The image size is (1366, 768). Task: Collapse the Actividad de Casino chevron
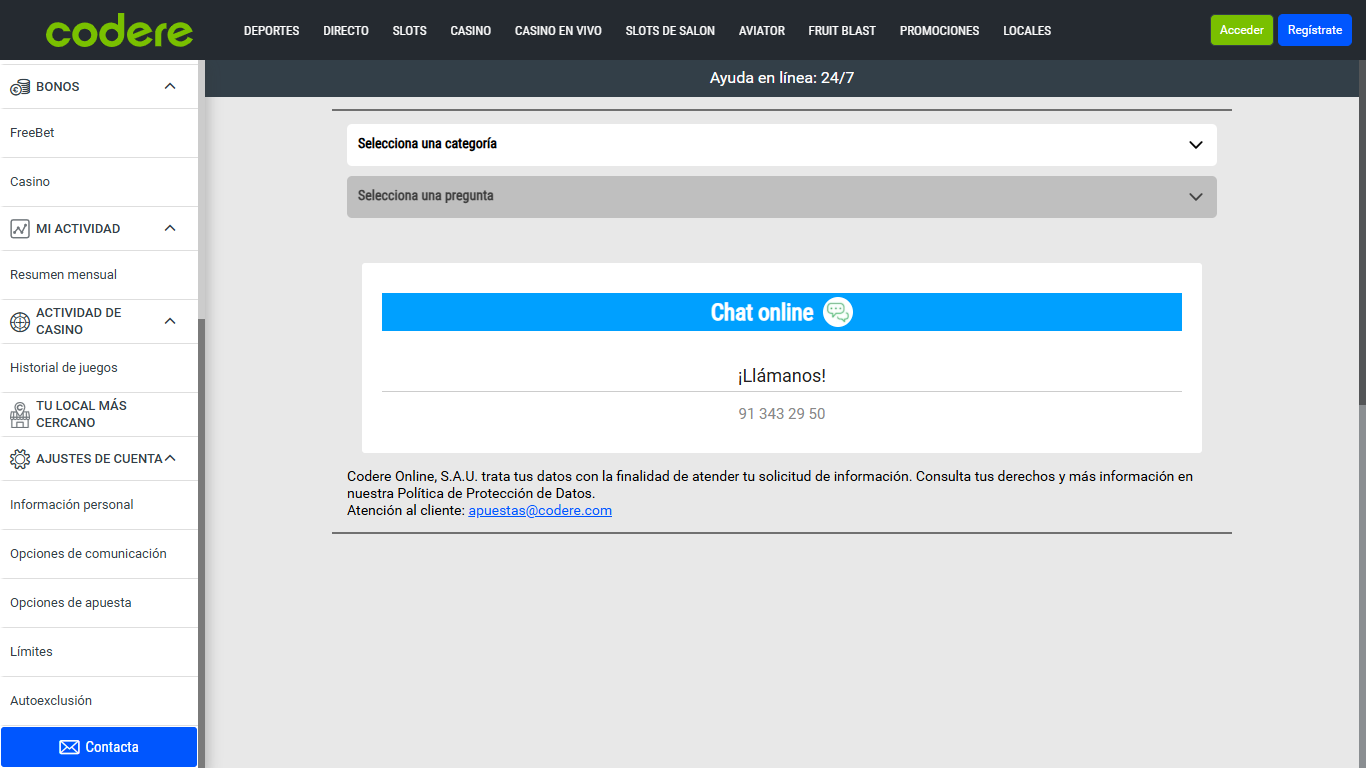pos(170,321)
